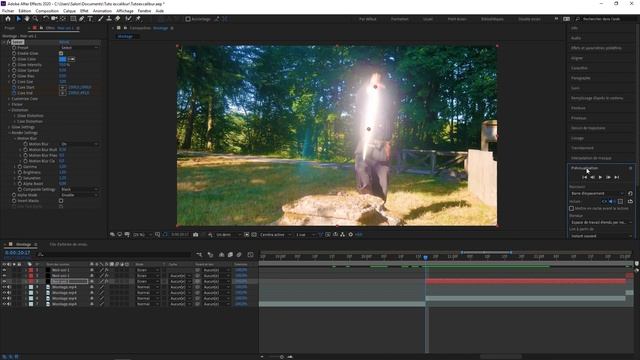
Task: Select the Zoom magnifier tool
Action: [x=36, y=19]
